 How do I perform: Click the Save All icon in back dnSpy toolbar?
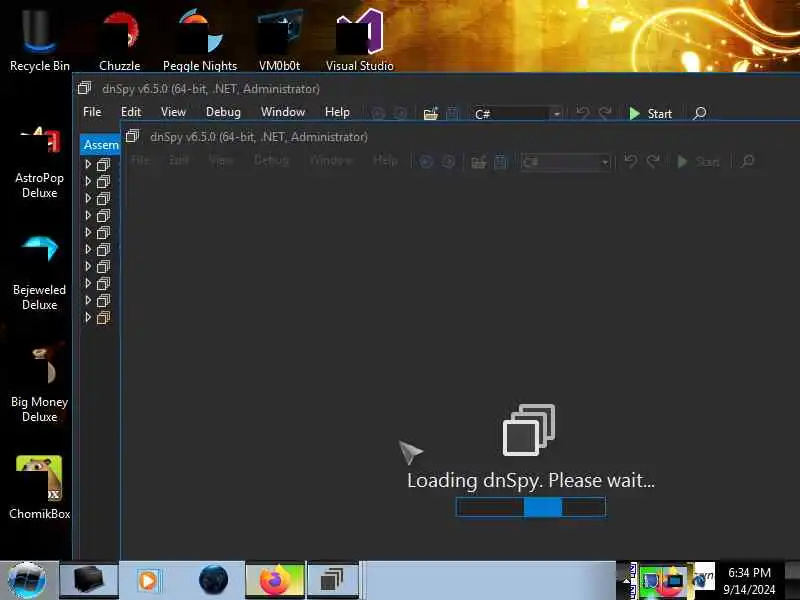[x=452, y=113]
